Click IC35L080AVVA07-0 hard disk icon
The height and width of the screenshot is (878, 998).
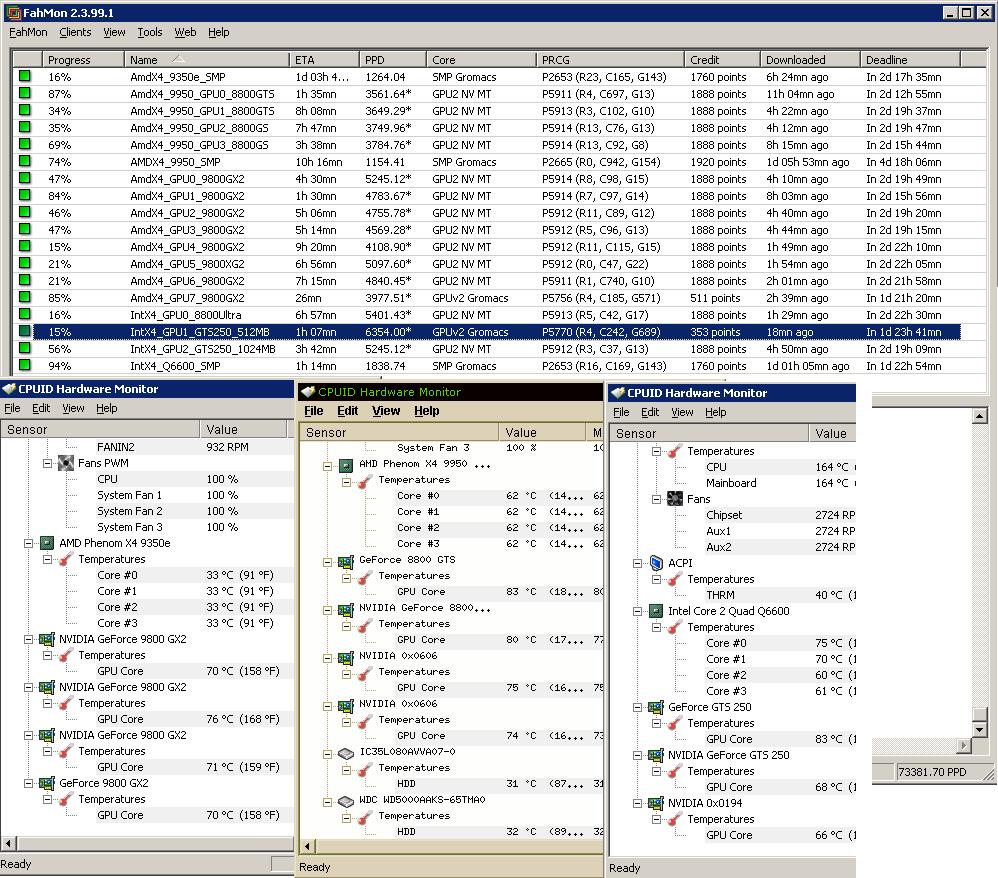tap(346, 753)
